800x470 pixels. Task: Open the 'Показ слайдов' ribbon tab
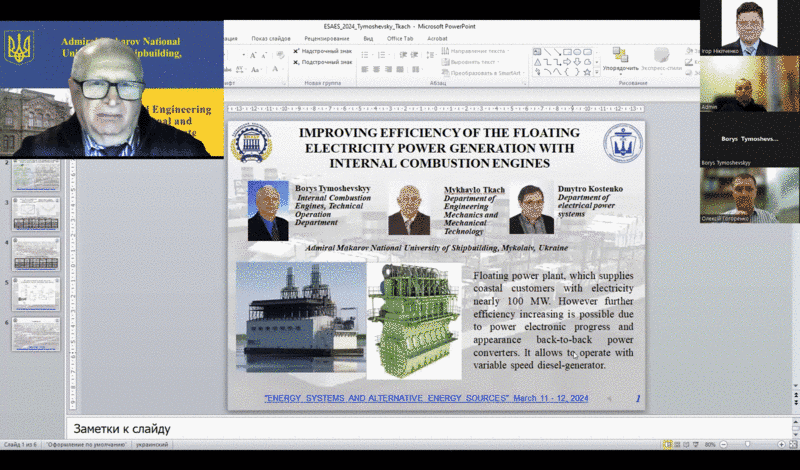point(271,38)
